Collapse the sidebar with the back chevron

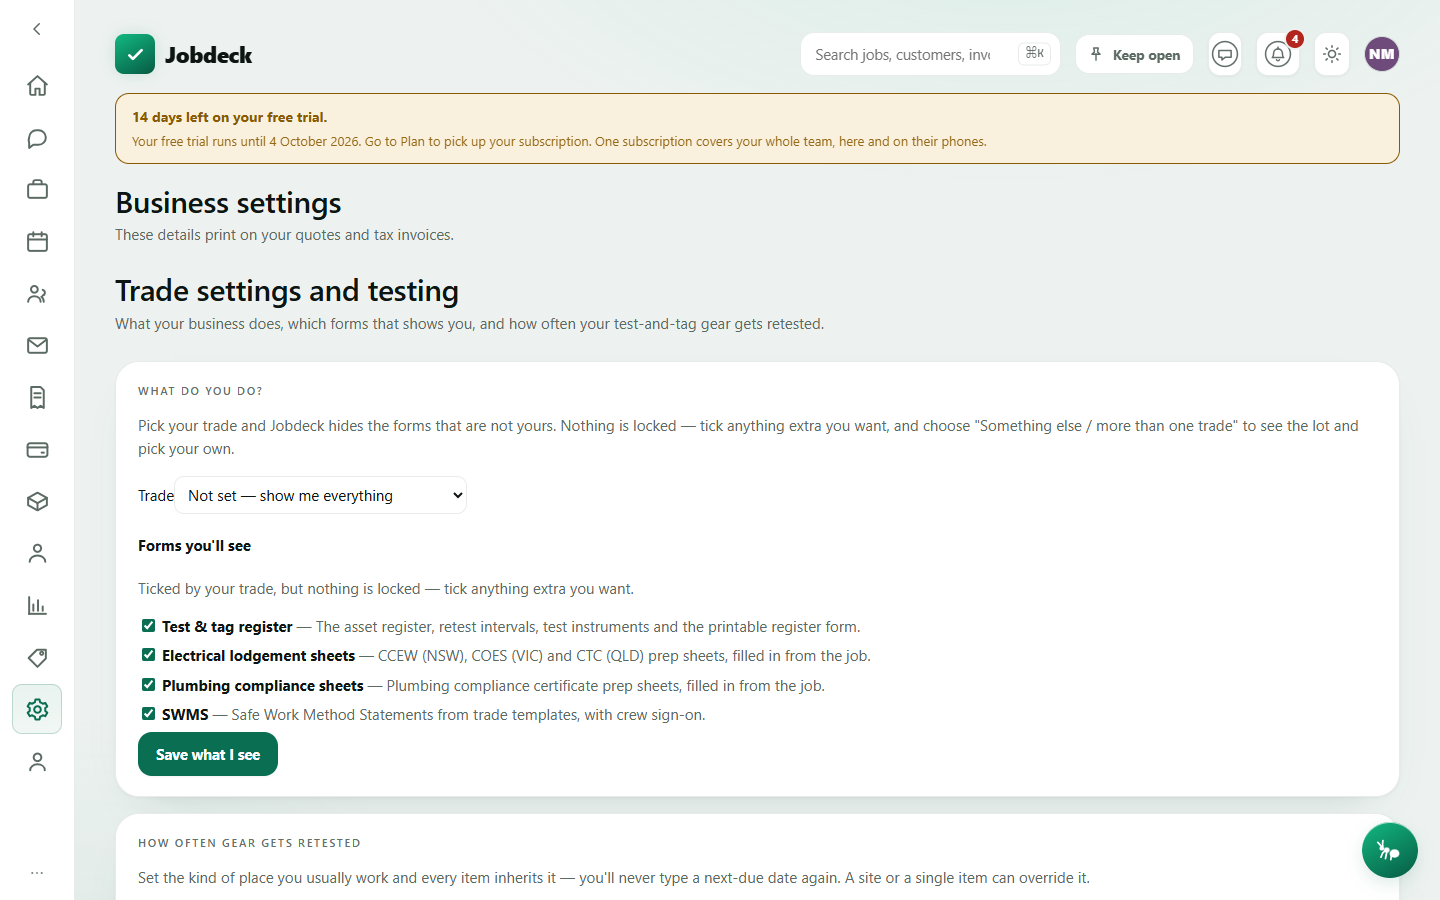(37, 29)
